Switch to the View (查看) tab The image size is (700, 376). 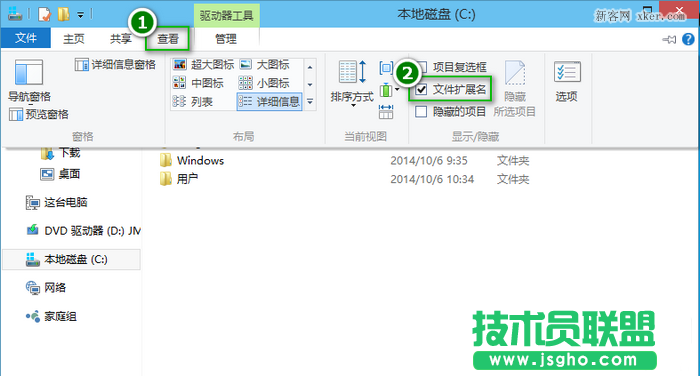168,39
